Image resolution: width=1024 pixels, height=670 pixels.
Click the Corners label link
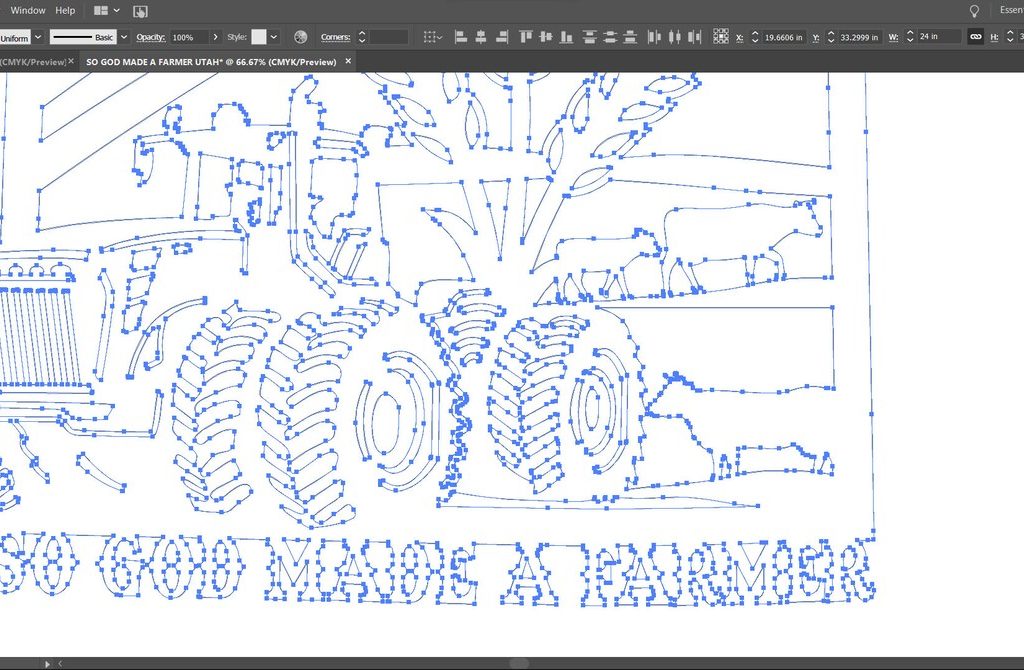pos(335,37)
